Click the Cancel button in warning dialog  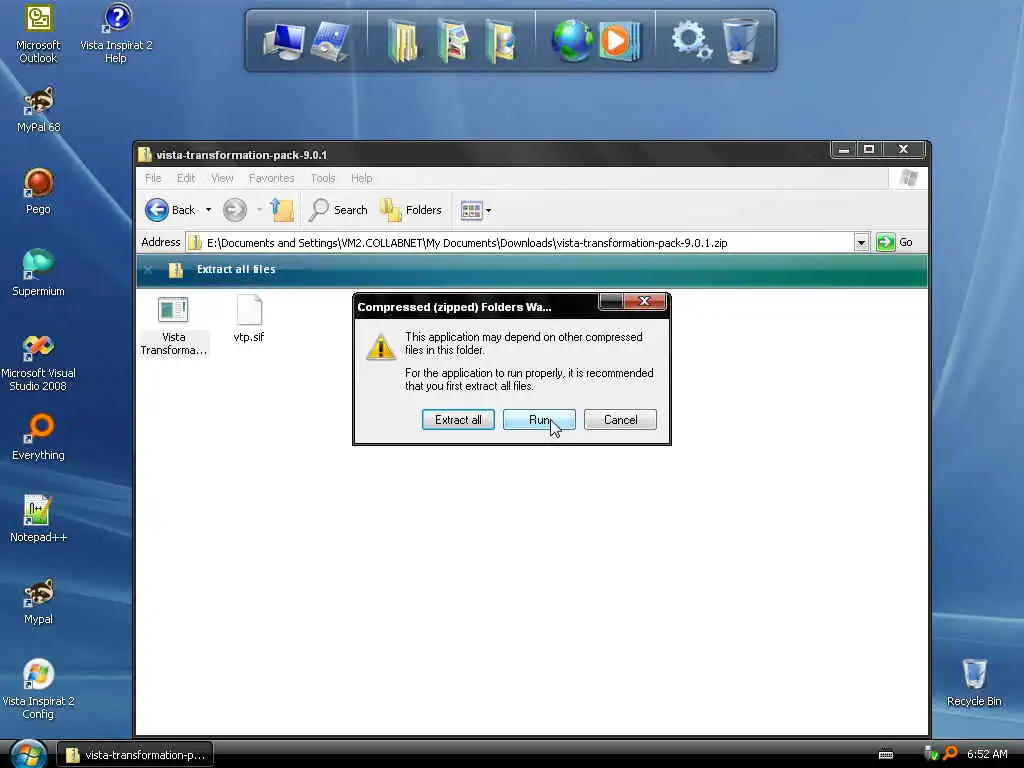tap(620, 419)
